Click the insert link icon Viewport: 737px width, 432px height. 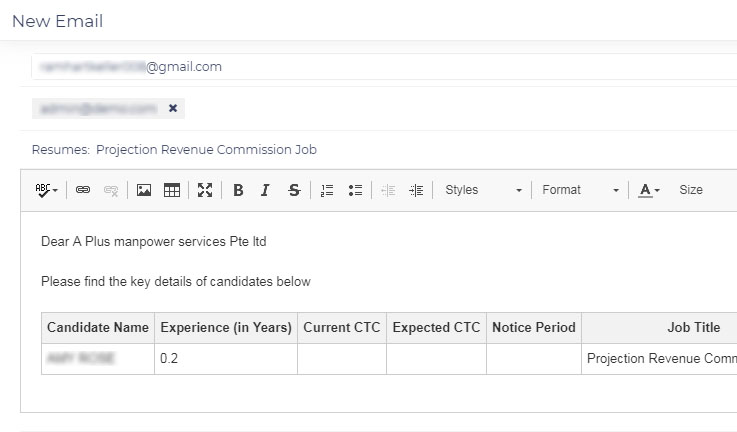[x=83, y=190]
